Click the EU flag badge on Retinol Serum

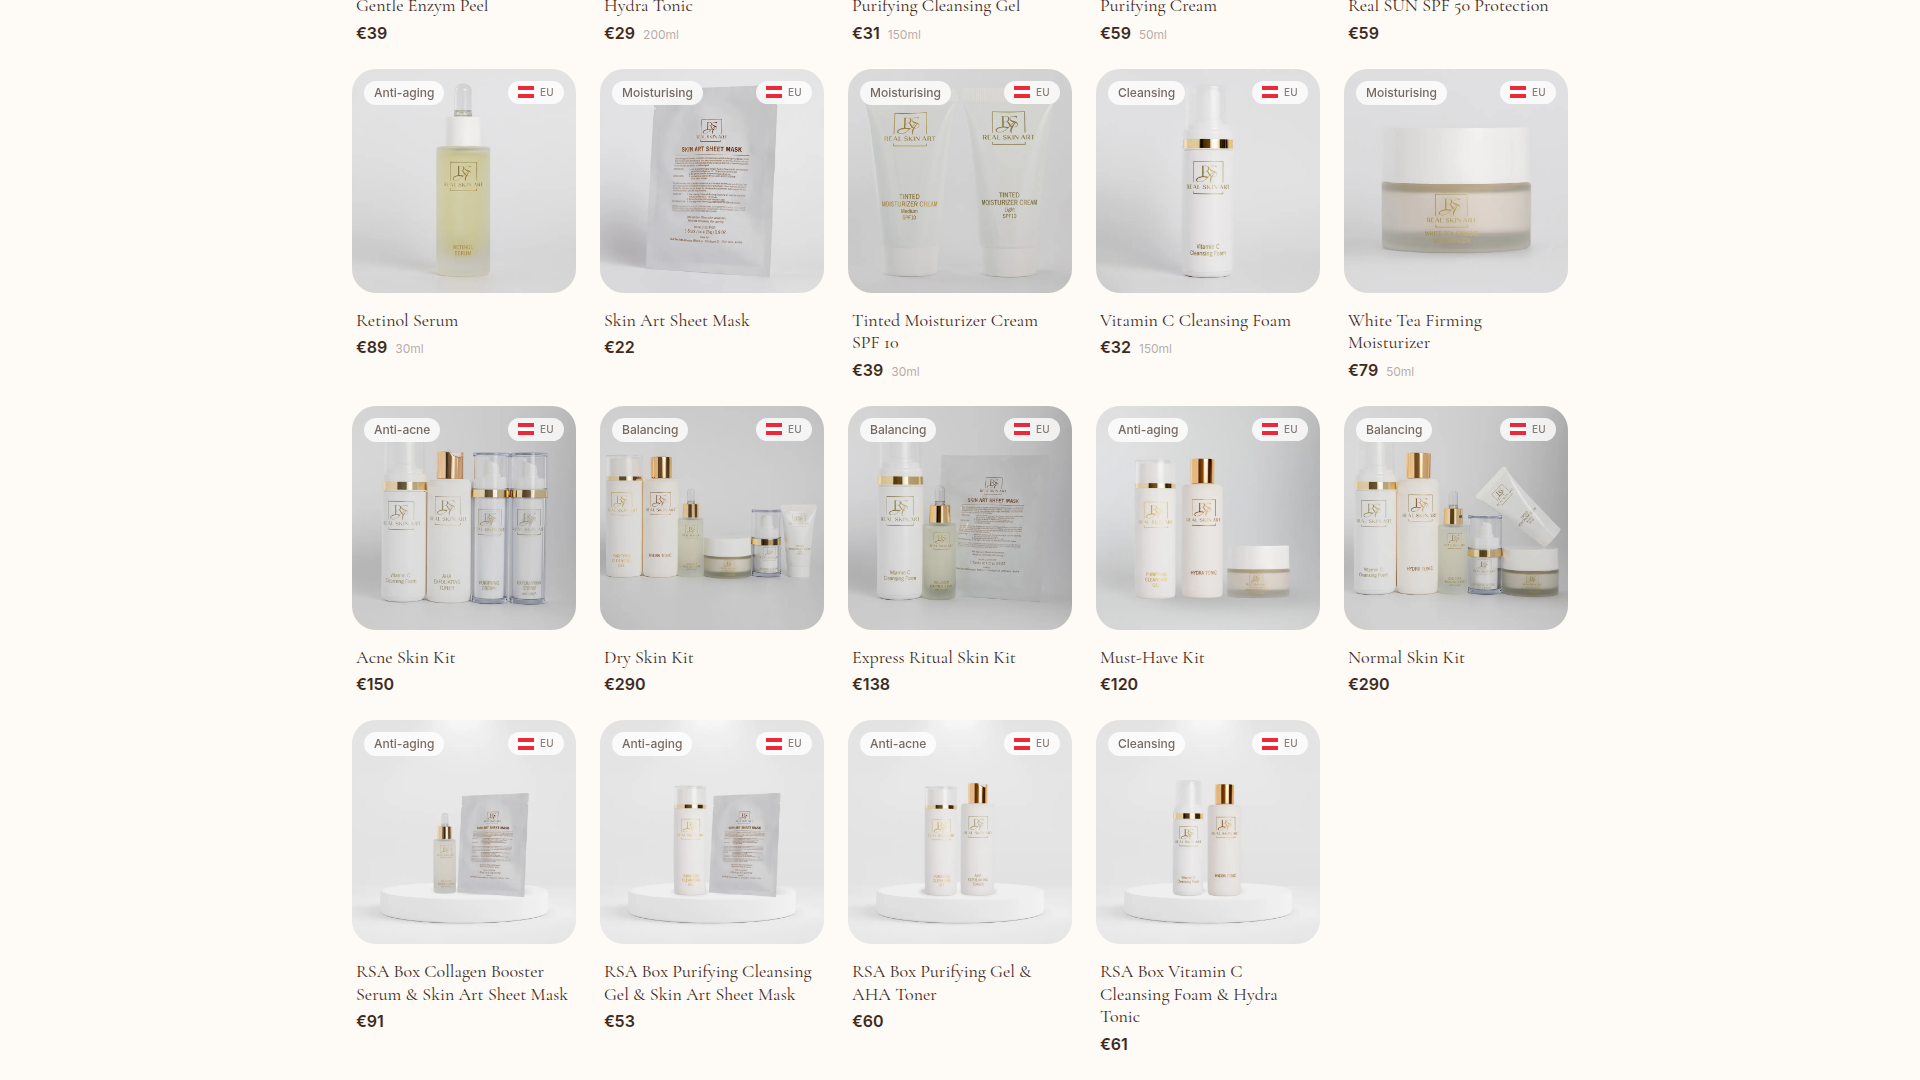click(x=536, y=92)
